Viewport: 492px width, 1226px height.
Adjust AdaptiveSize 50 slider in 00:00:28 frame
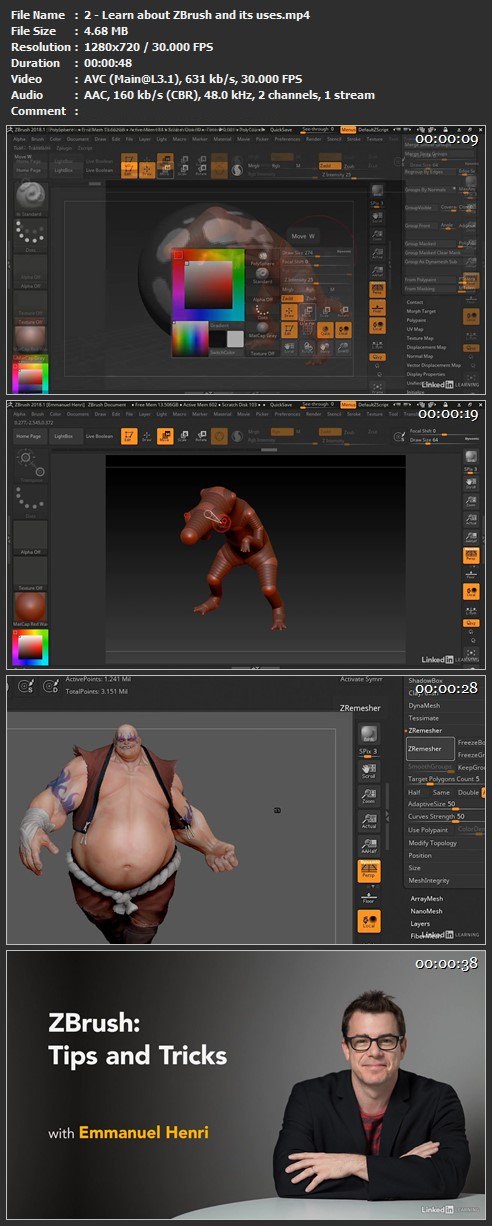pyautogui.click(x=446, y=804)
